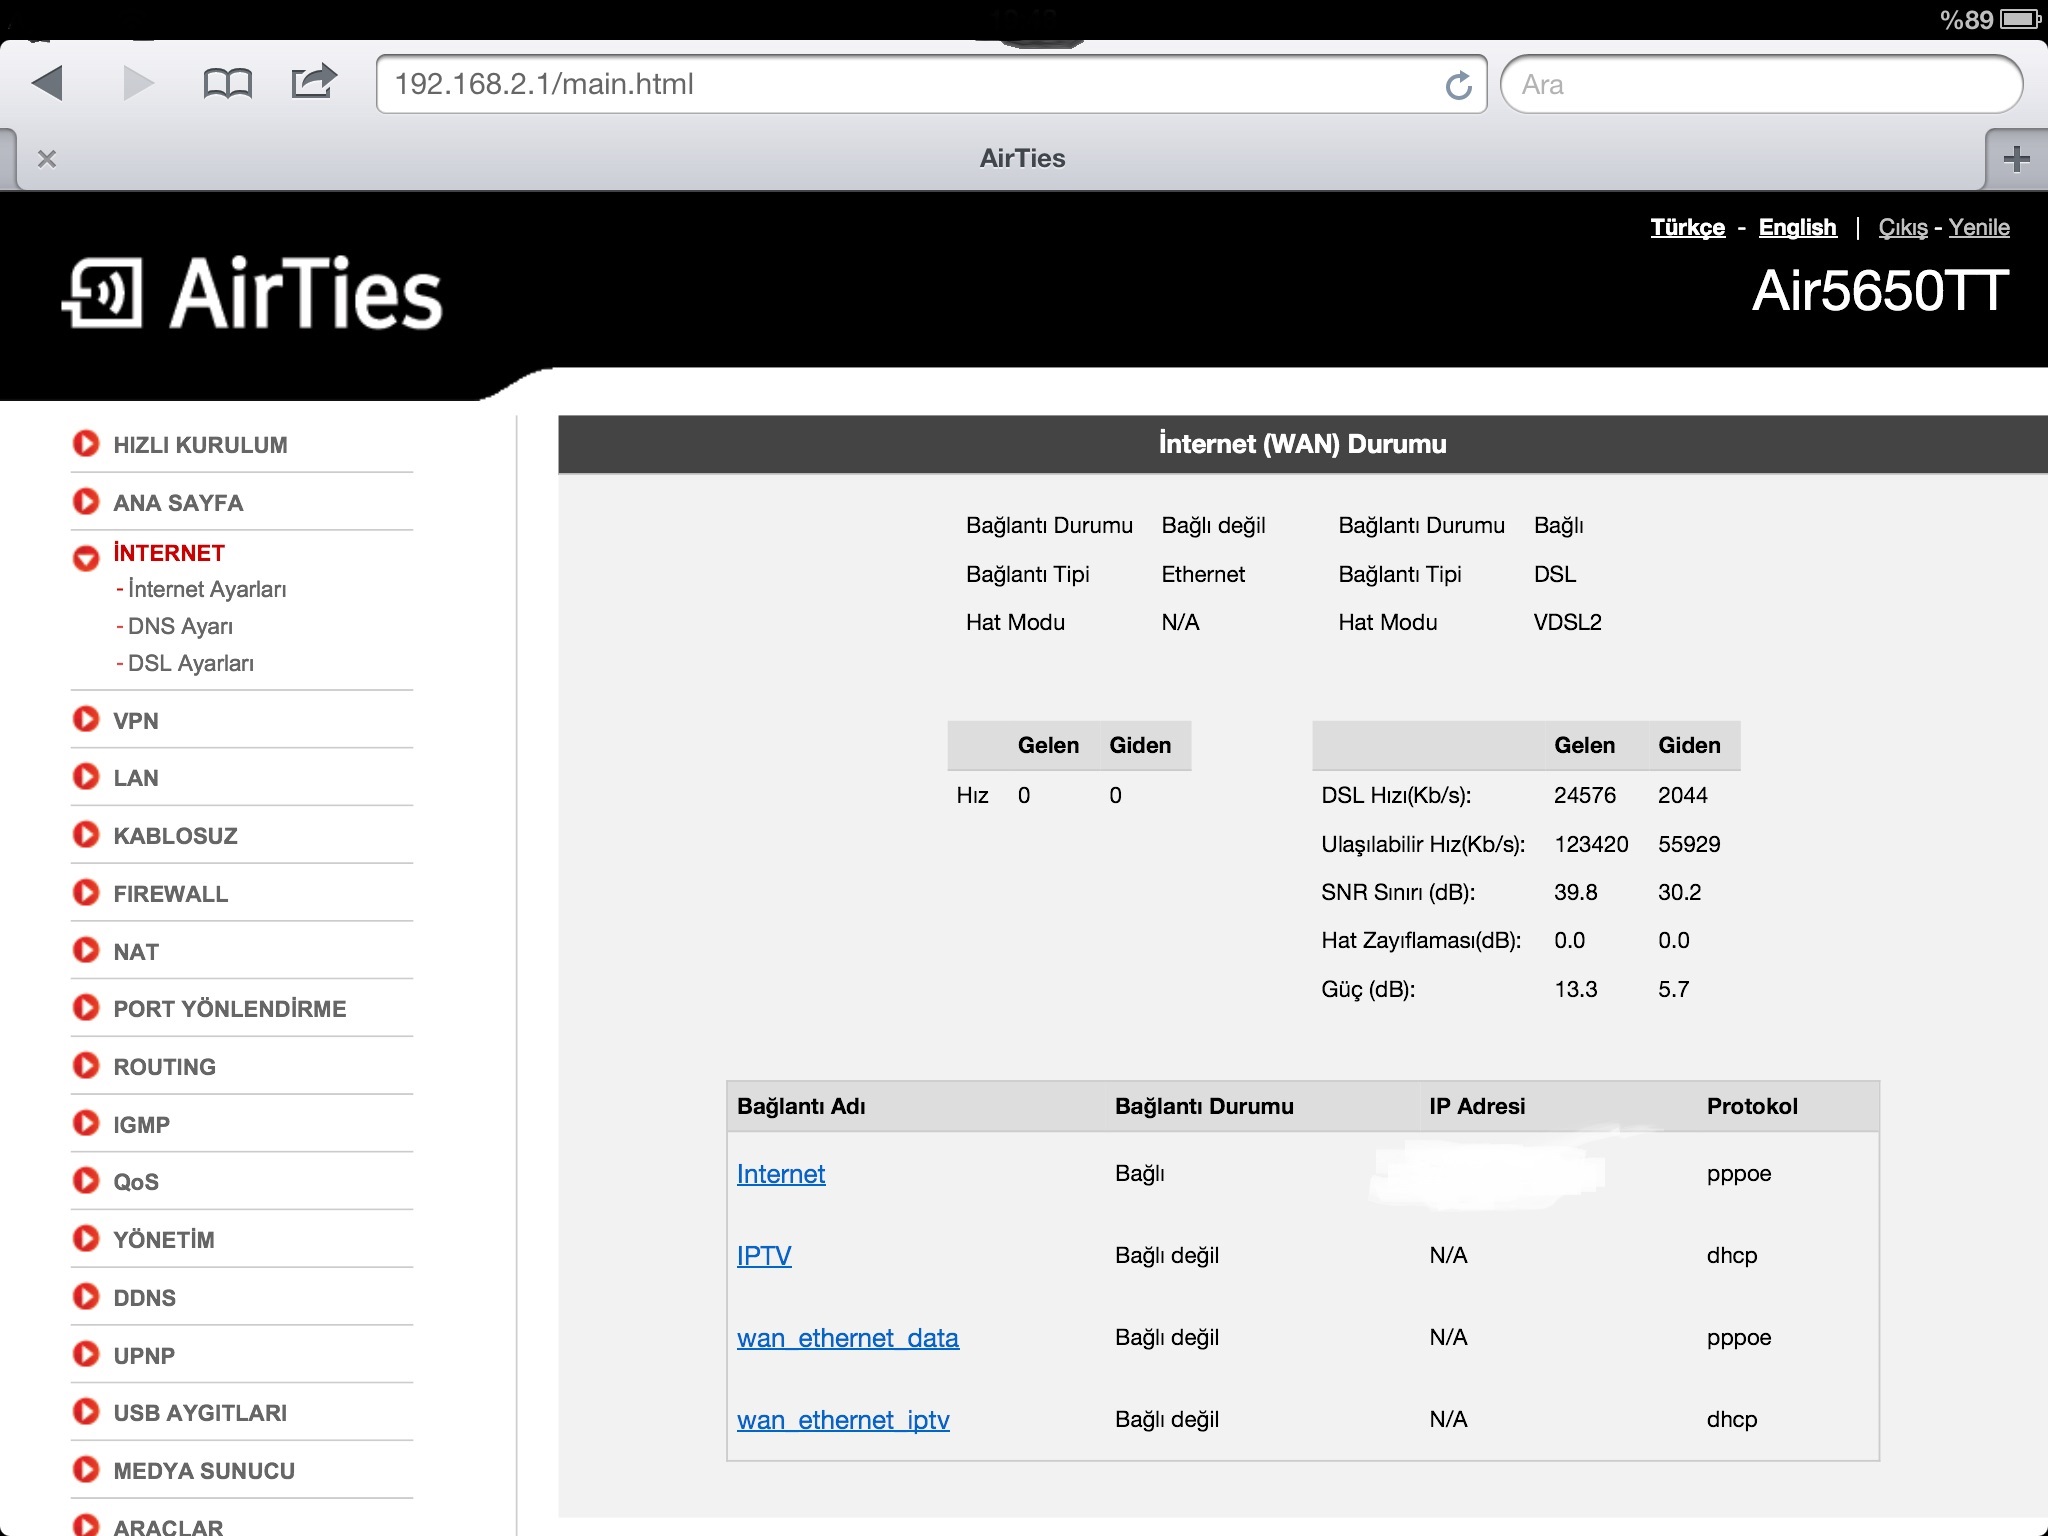Screen dimensions: 2048x1536
Task: Select Air5650TT model title
Action: coord(1880,291)
